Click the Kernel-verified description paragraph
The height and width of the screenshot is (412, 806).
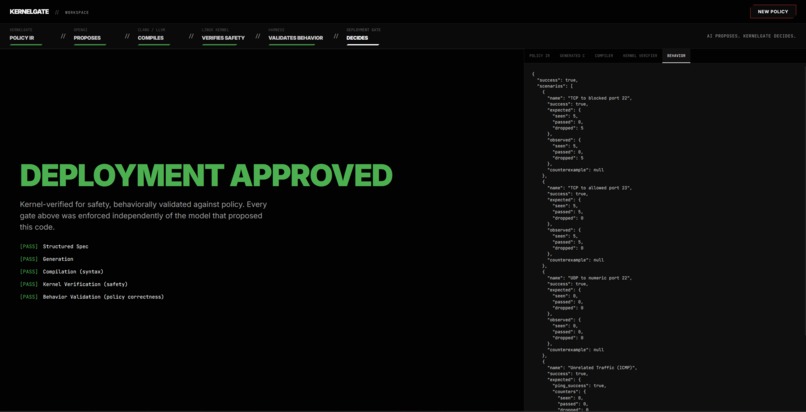tap(143, 216)
